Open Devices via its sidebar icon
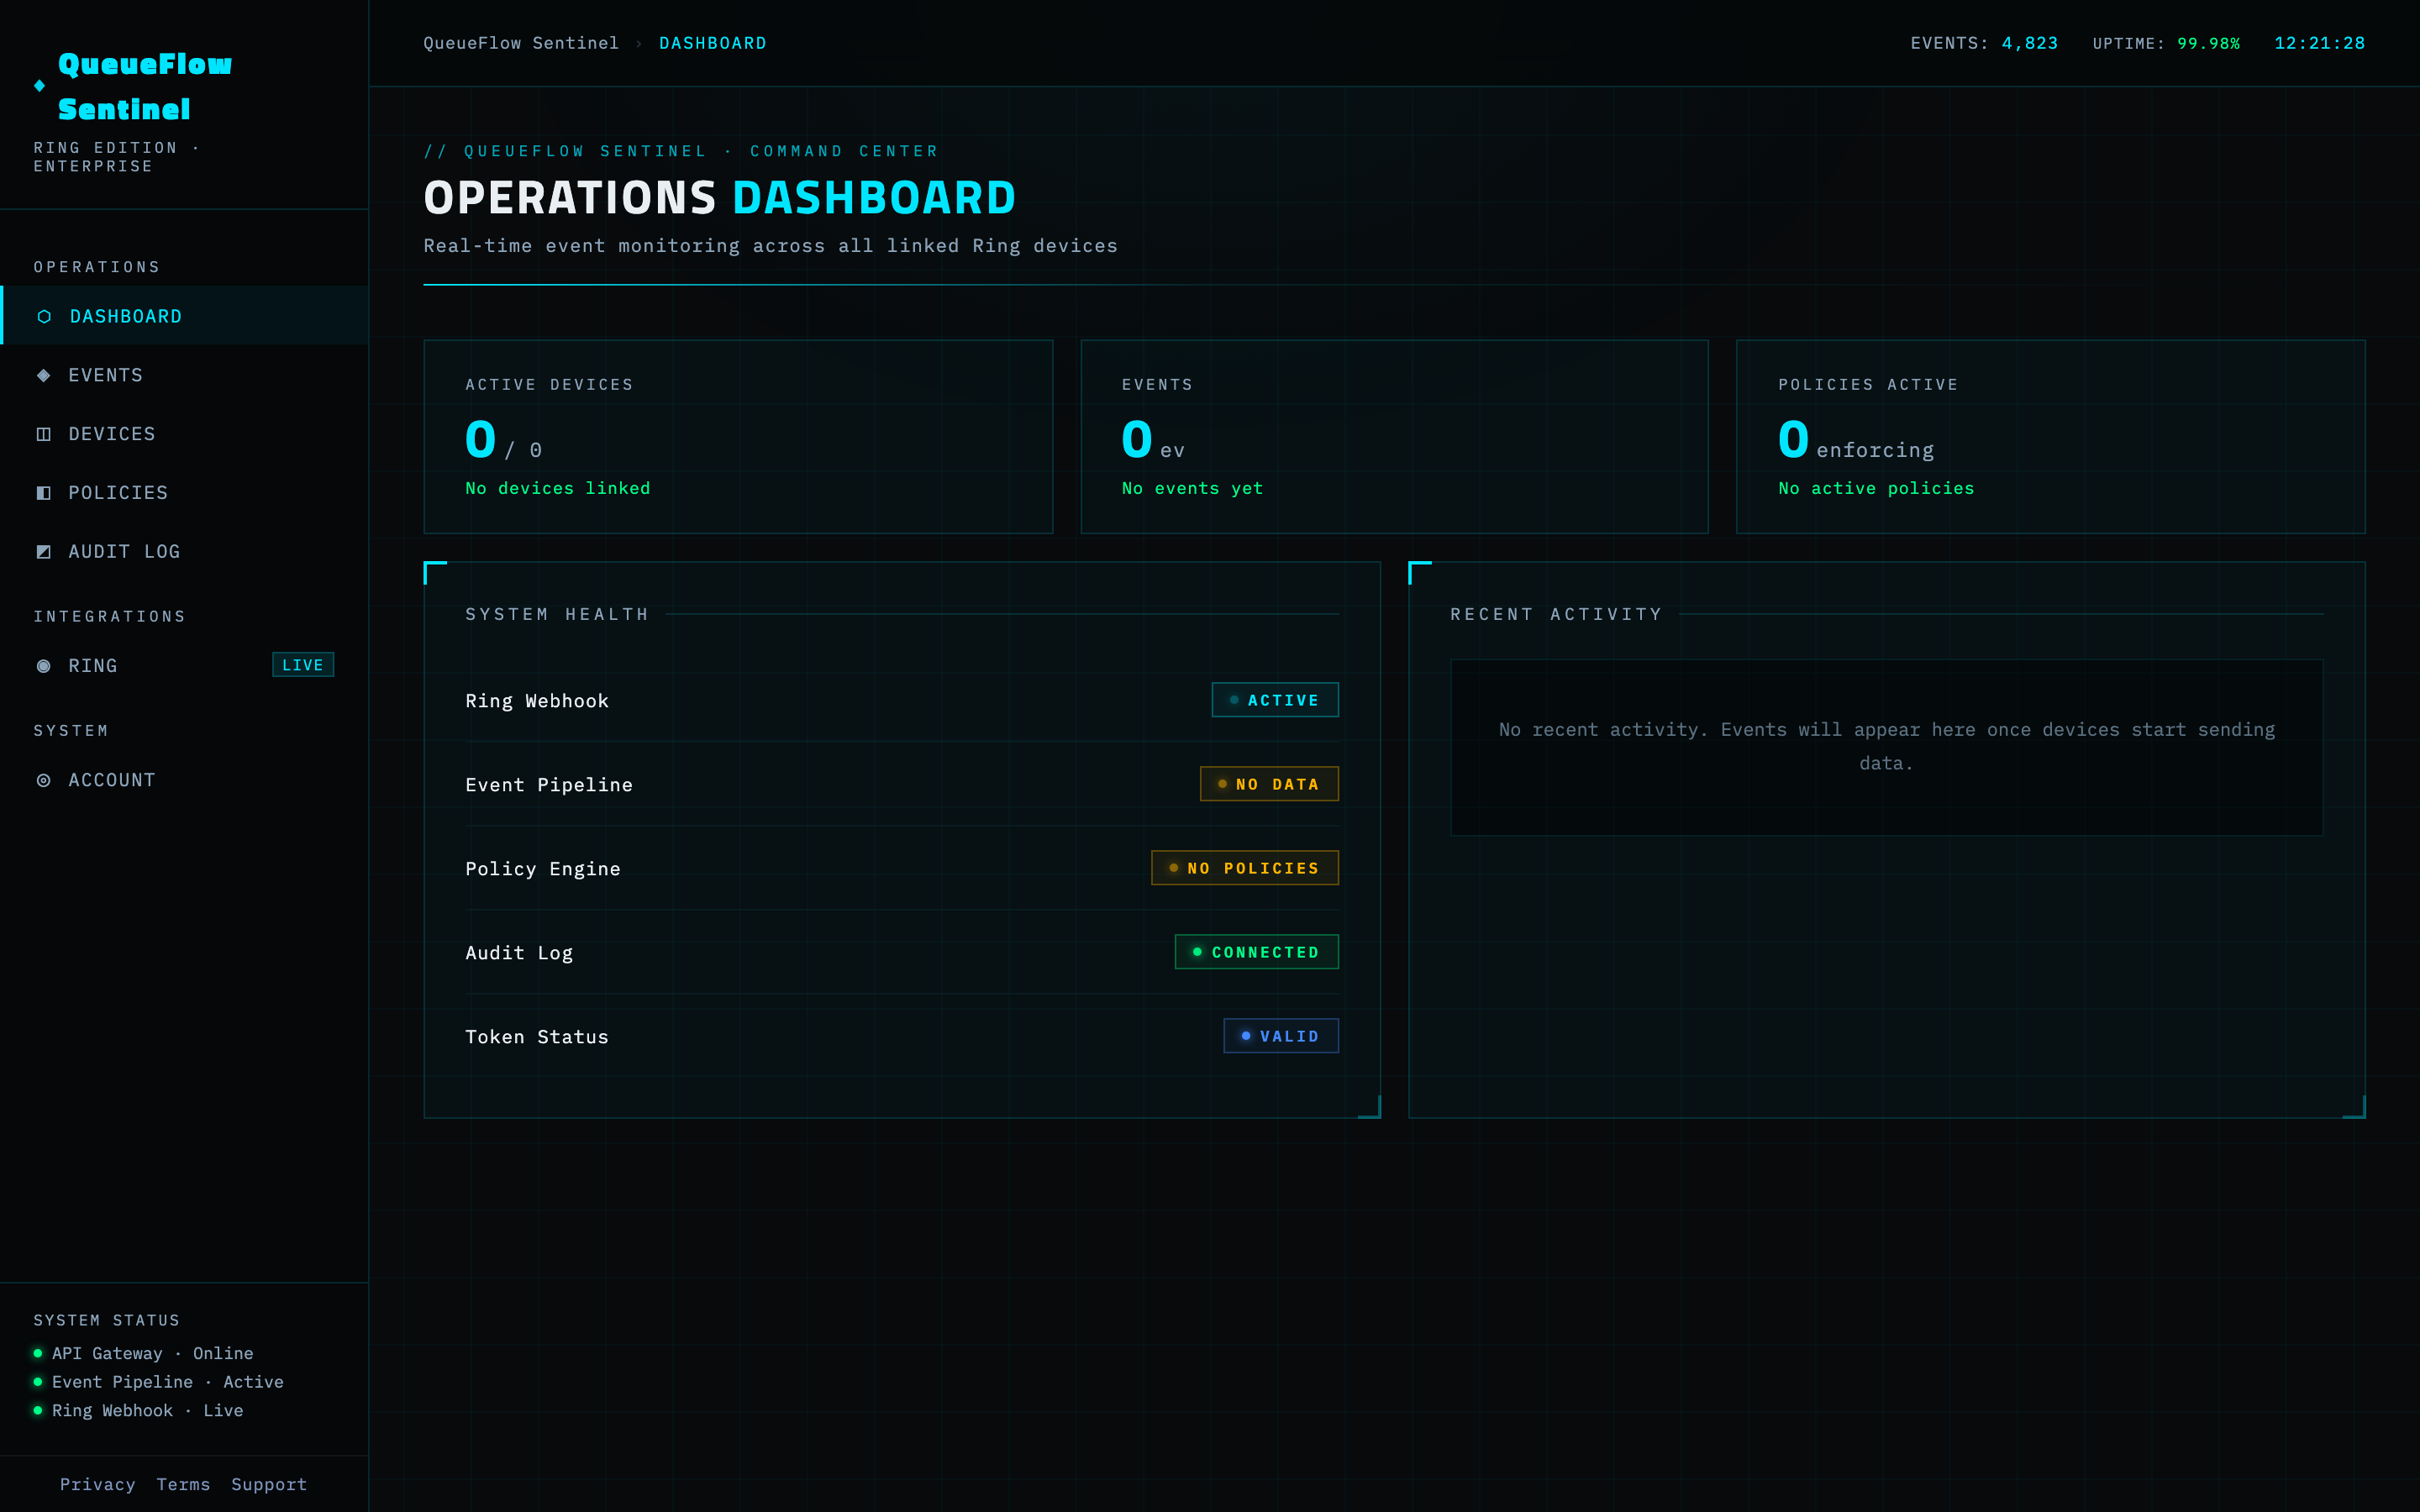The height and width of the screenshot is (1512, 2420). (44, 433)
